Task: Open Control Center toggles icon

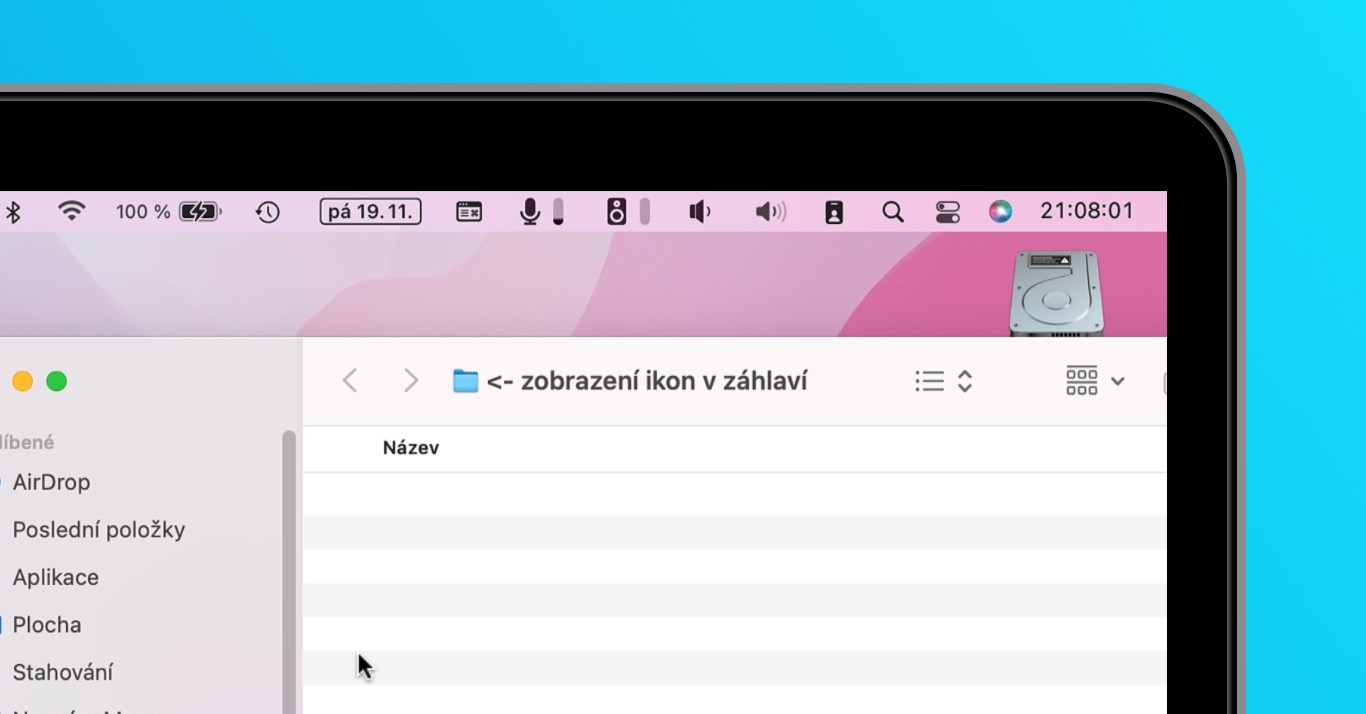Action: coord(947,211)
